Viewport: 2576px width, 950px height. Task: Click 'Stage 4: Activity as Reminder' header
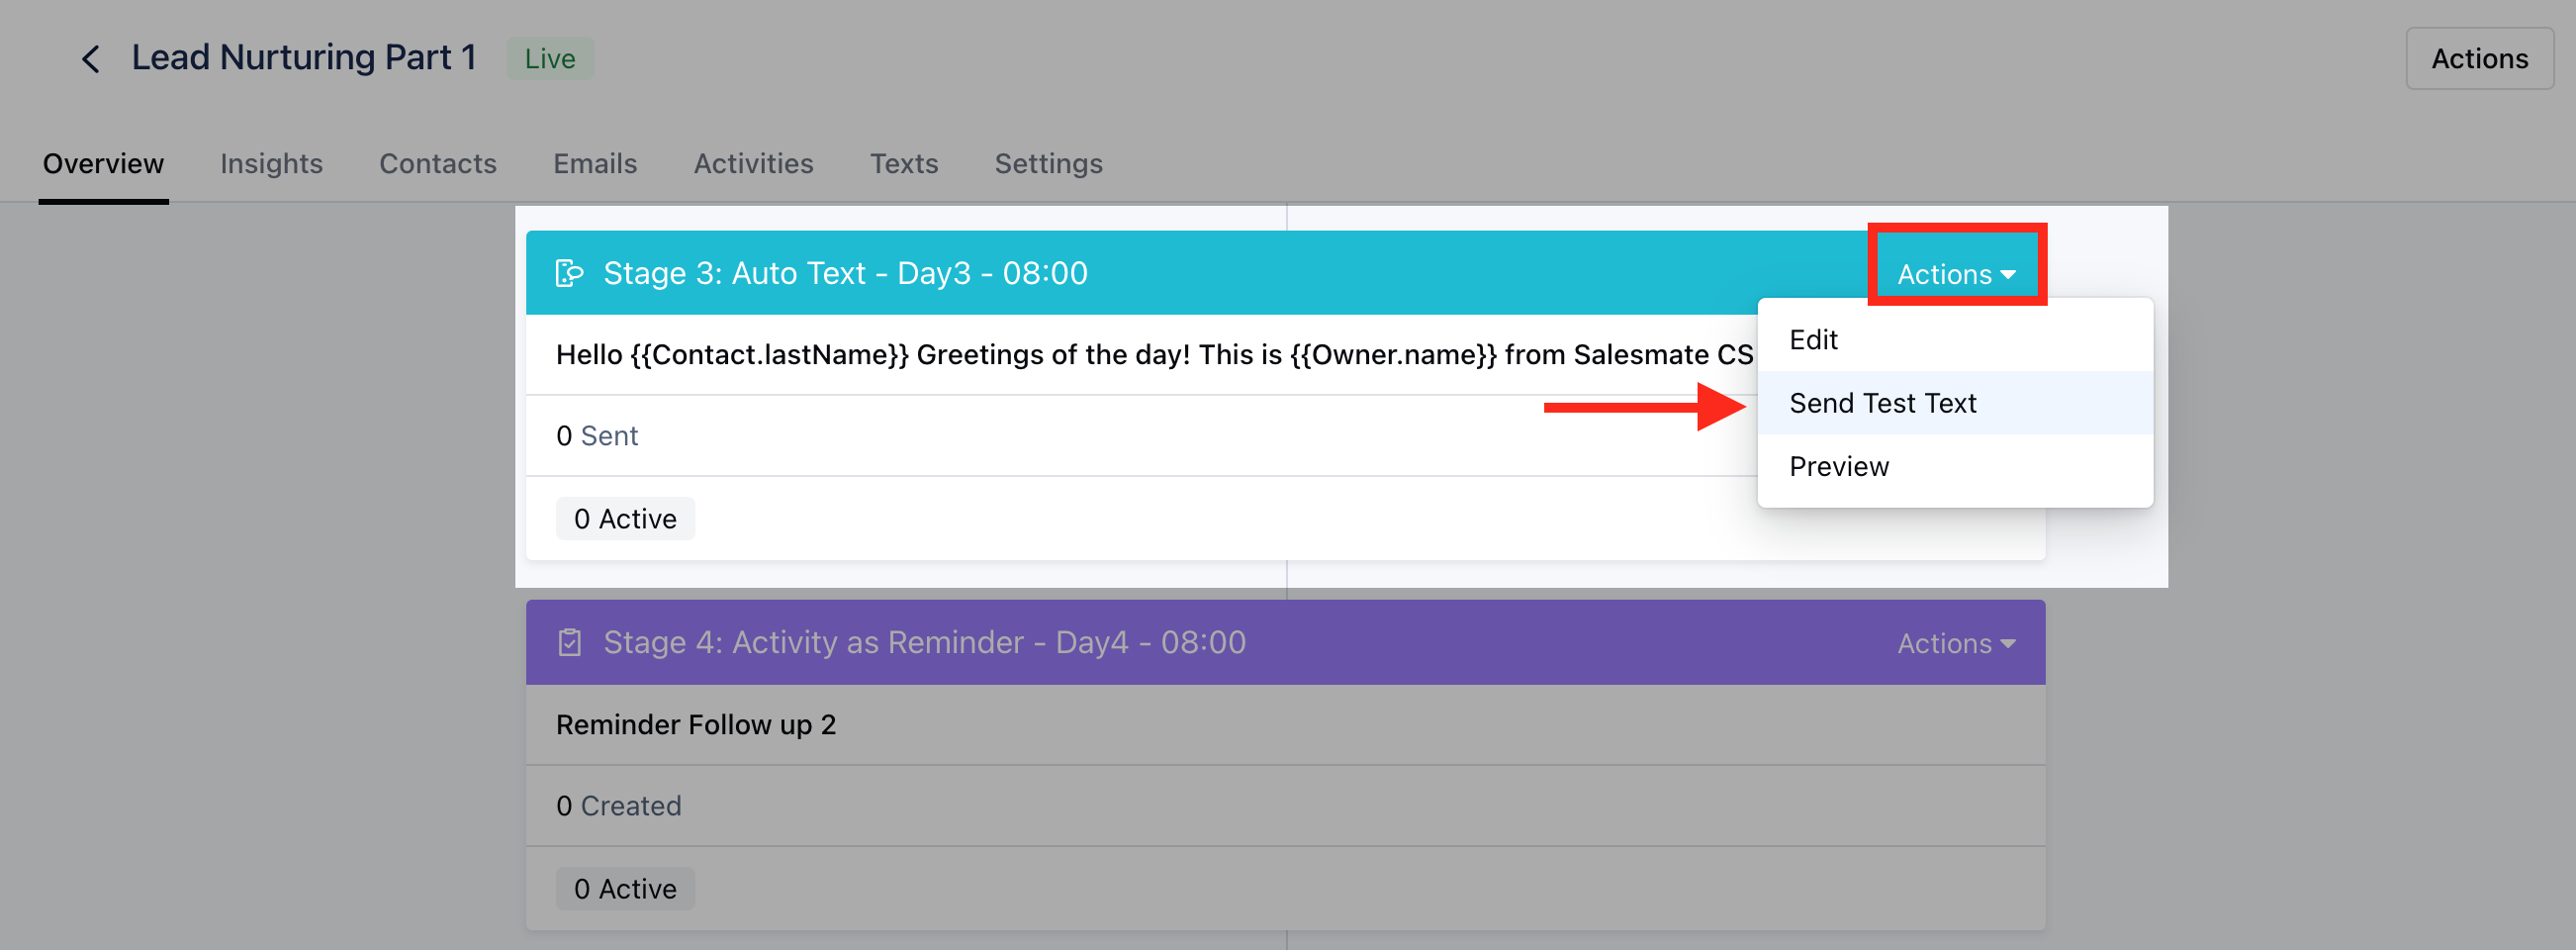(924, 642)
